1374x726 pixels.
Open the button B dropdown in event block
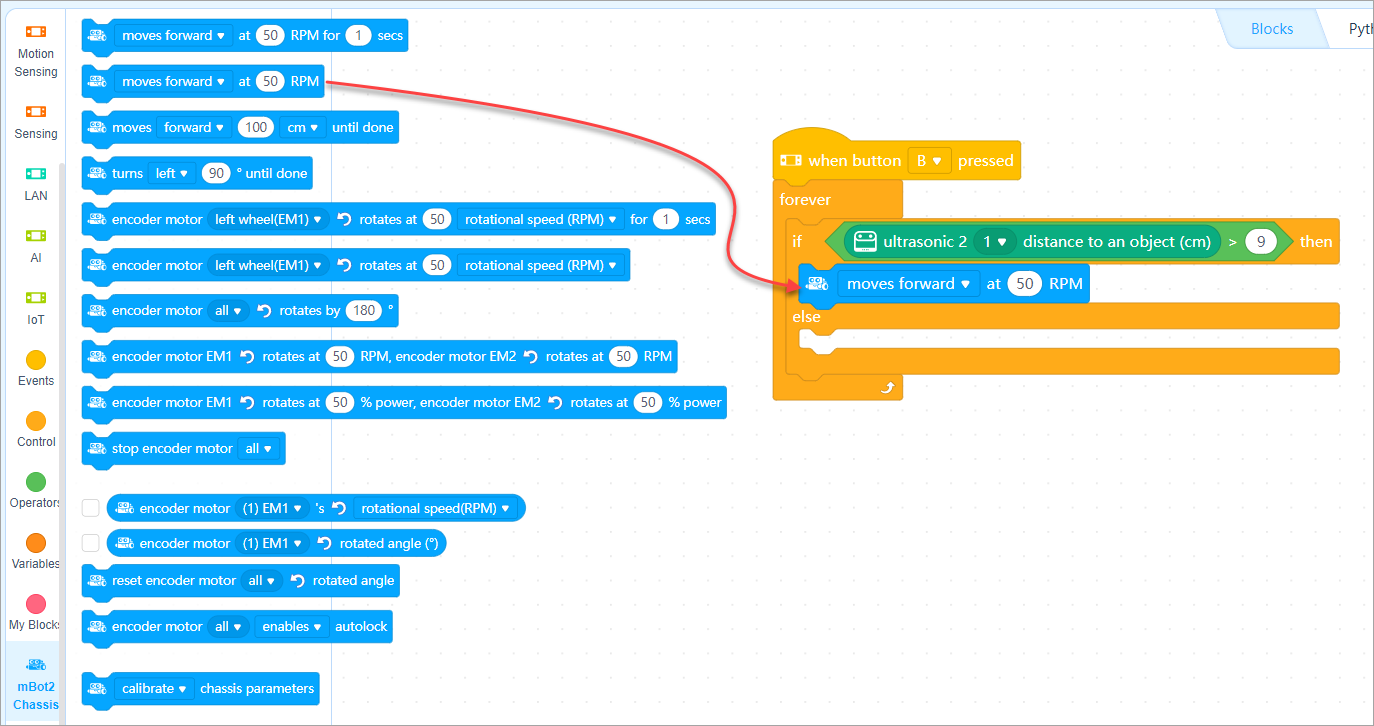click(x=929, y=161)
